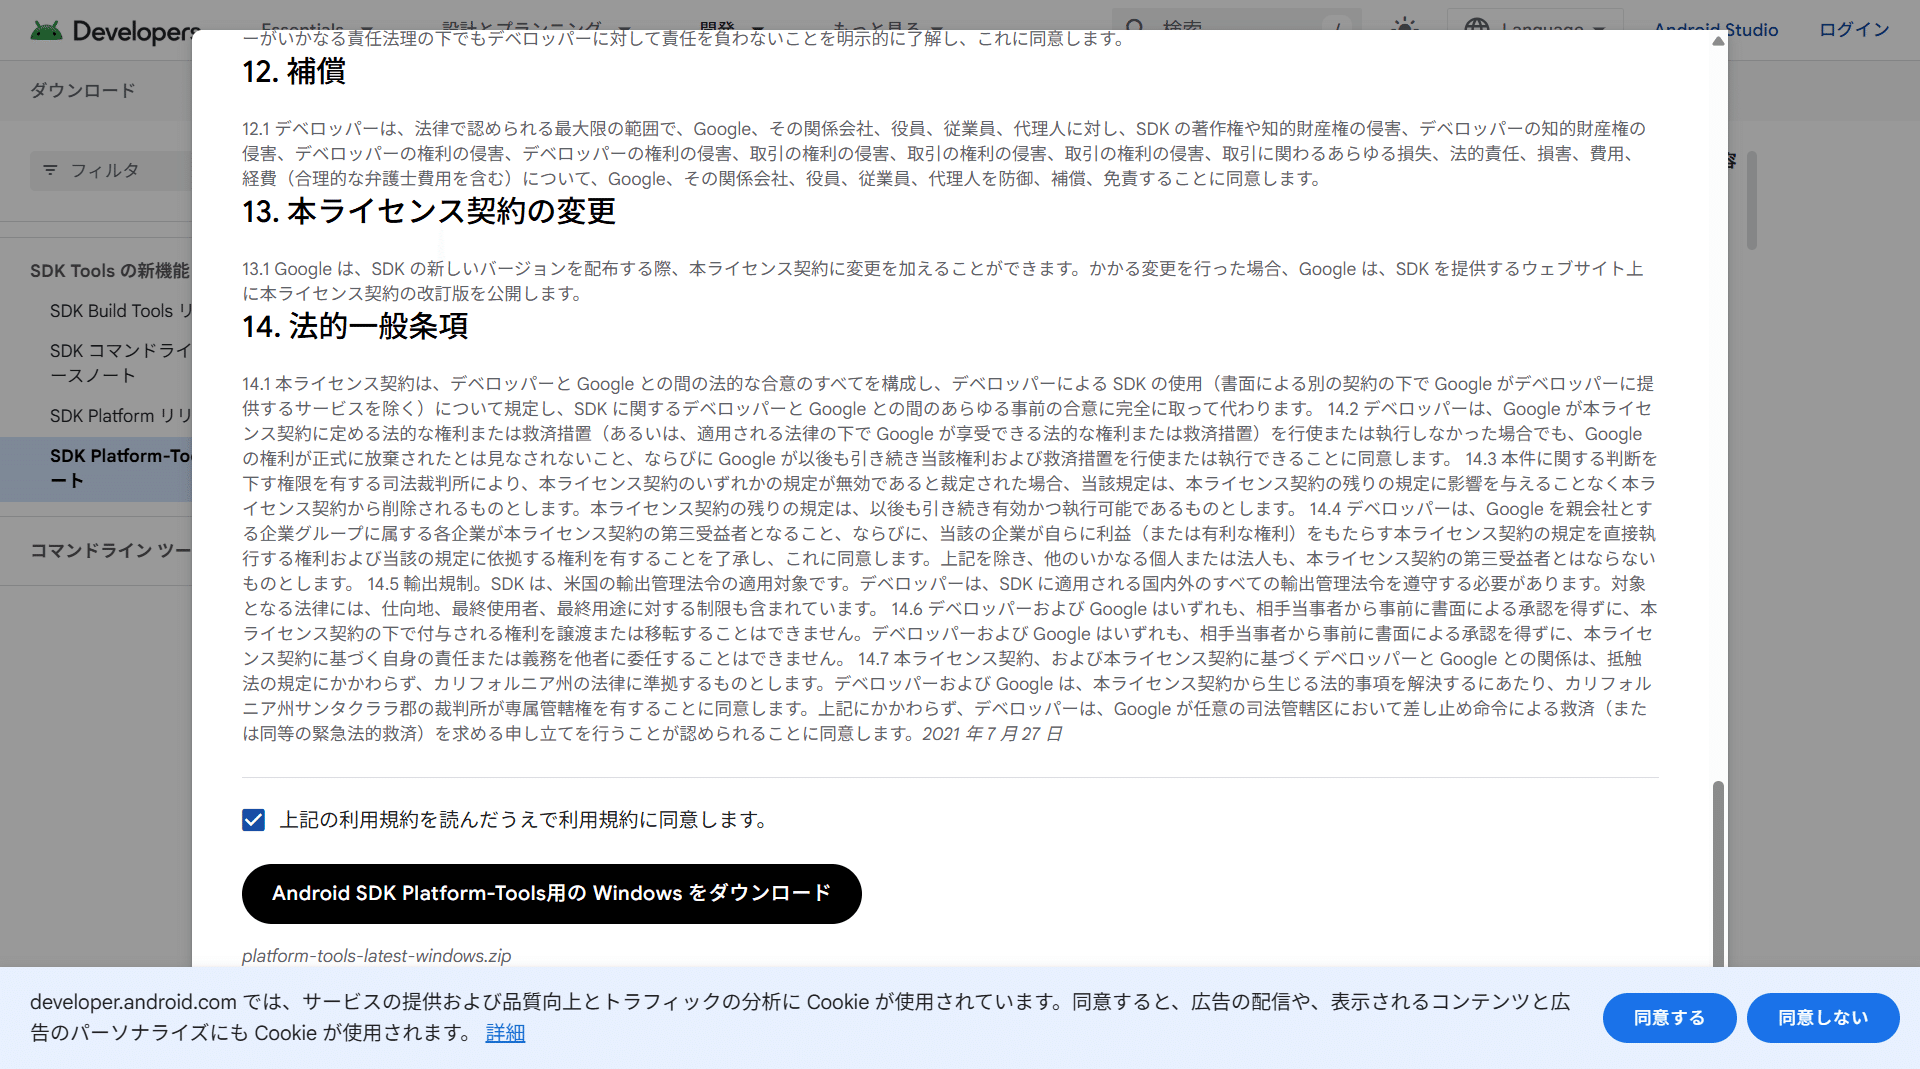This screenshot has height=1069, width=1920.
Task: Click the platform-tools-latest-windows.zip file name
Action: point(376,956)
